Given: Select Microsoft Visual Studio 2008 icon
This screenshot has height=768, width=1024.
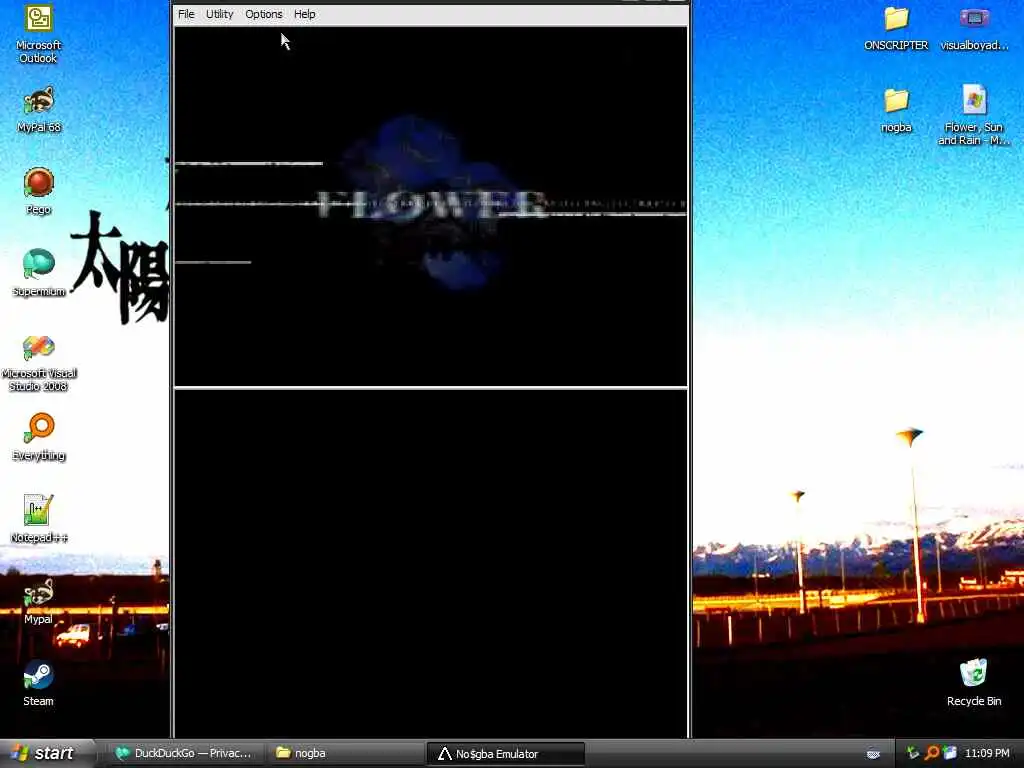Looking at the screenshot, I should (39, 363).
